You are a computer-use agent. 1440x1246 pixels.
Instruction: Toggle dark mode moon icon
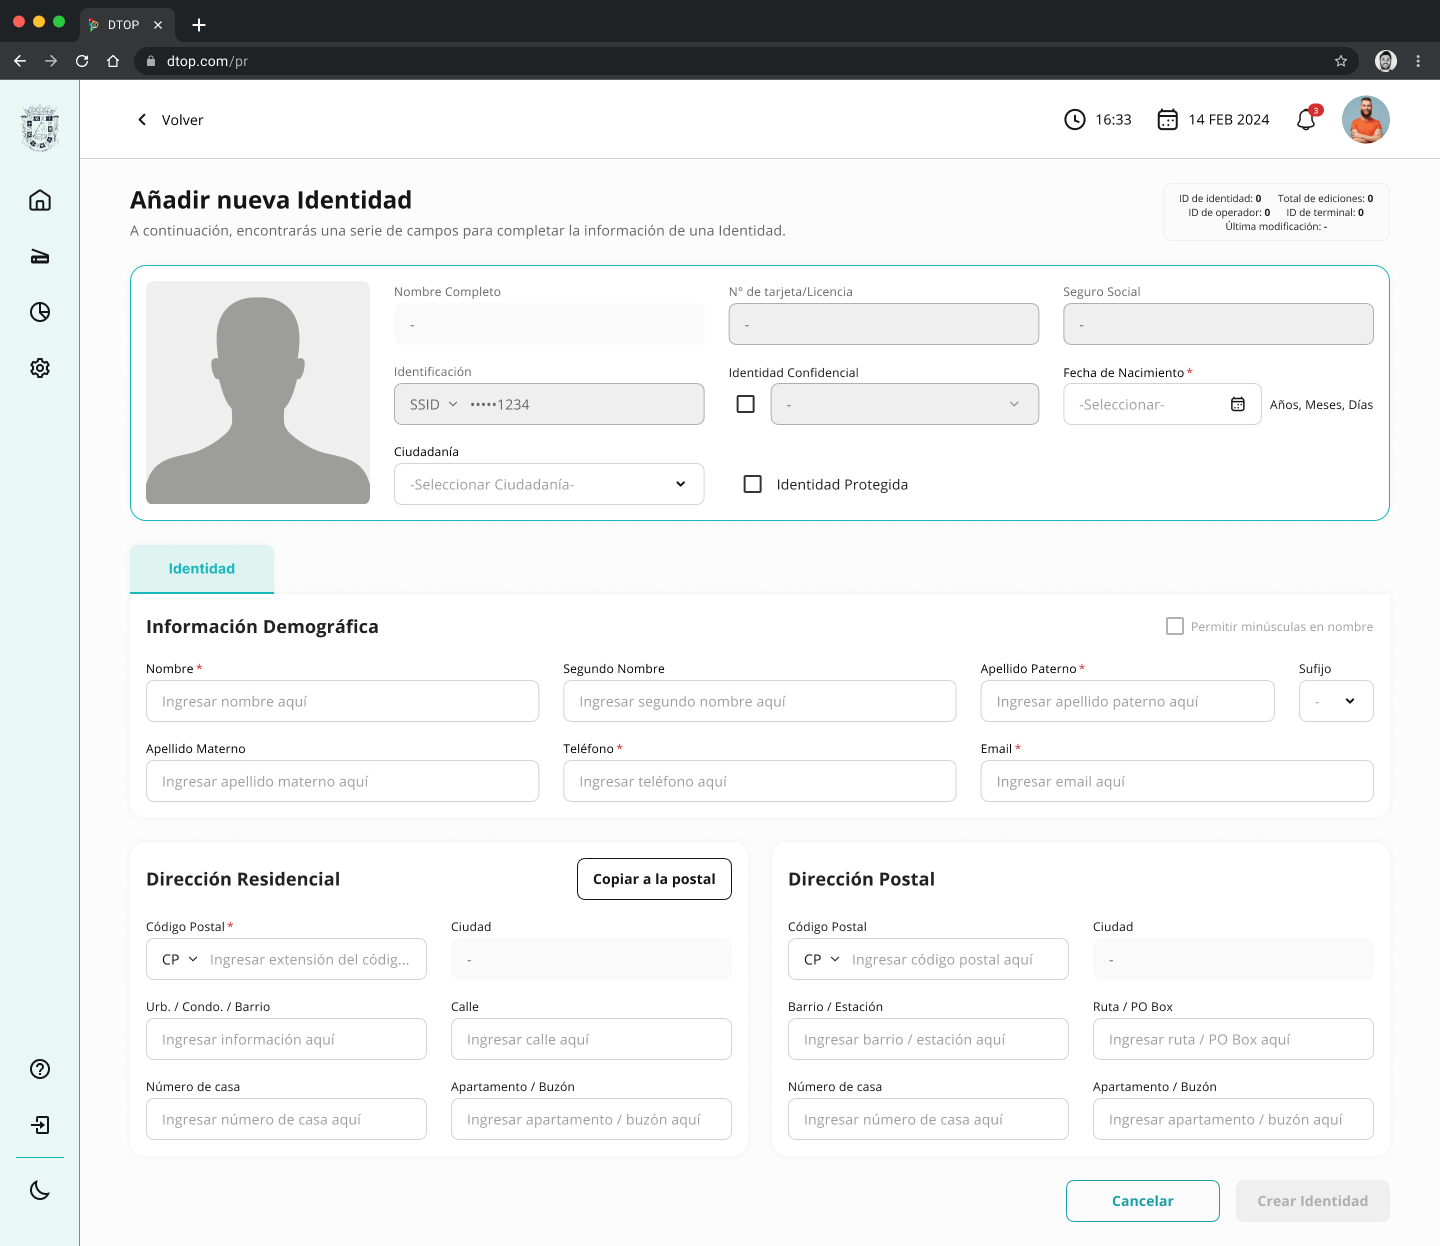40,1190
